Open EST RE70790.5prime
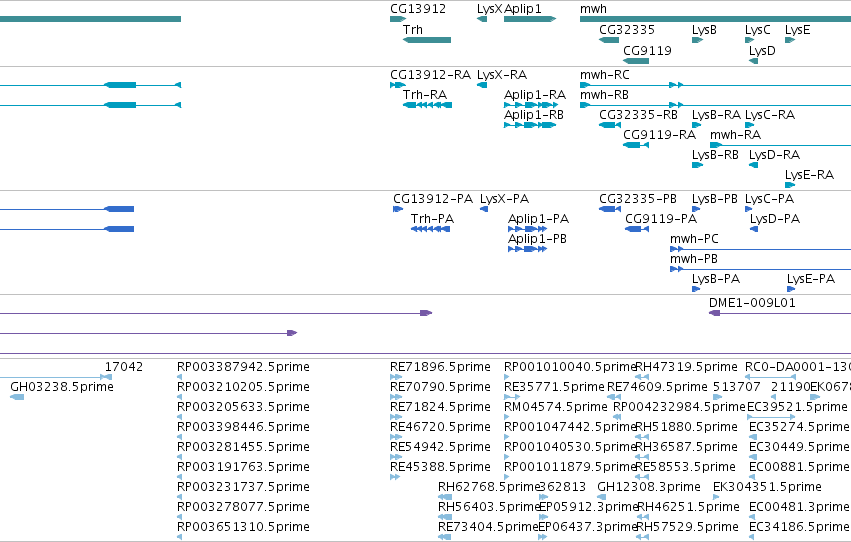851x542 pixels. click(440, 387)
